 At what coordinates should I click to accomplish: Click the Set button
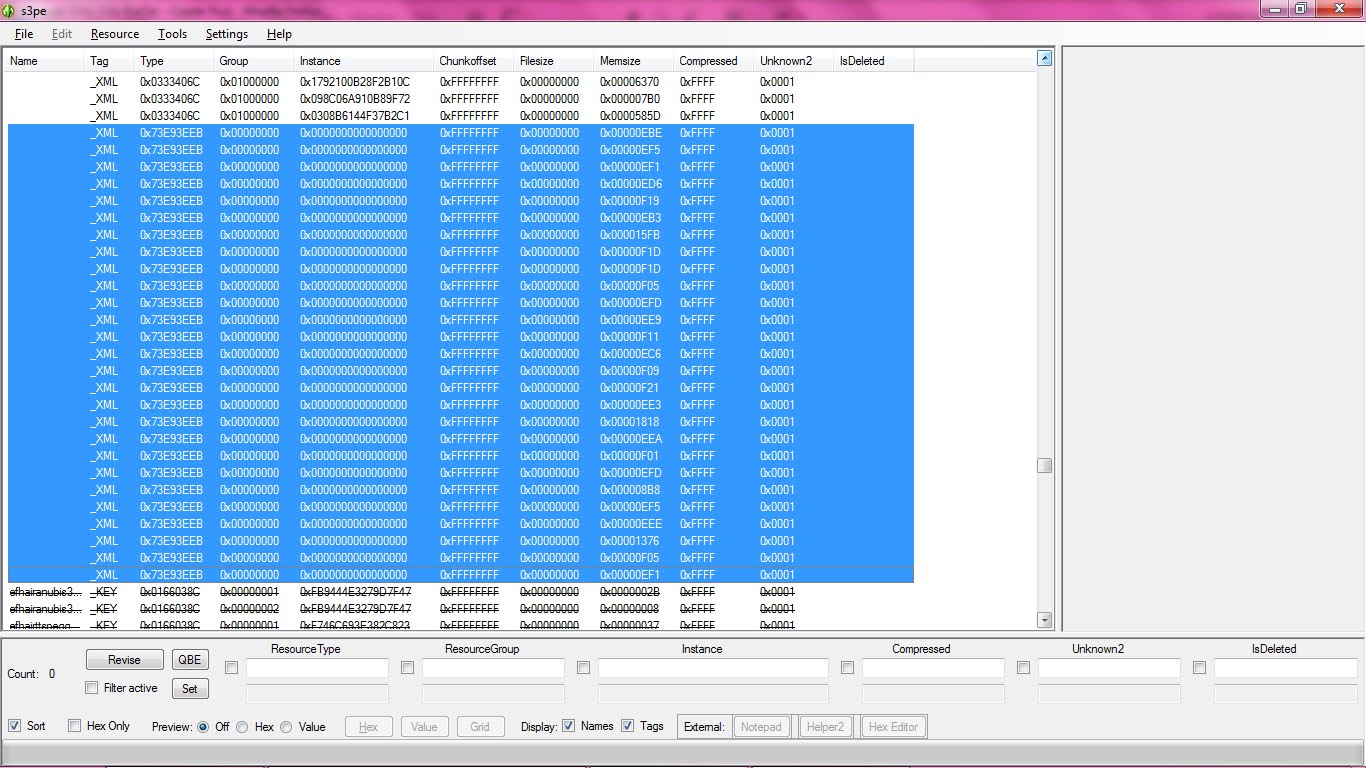(190, 688)
